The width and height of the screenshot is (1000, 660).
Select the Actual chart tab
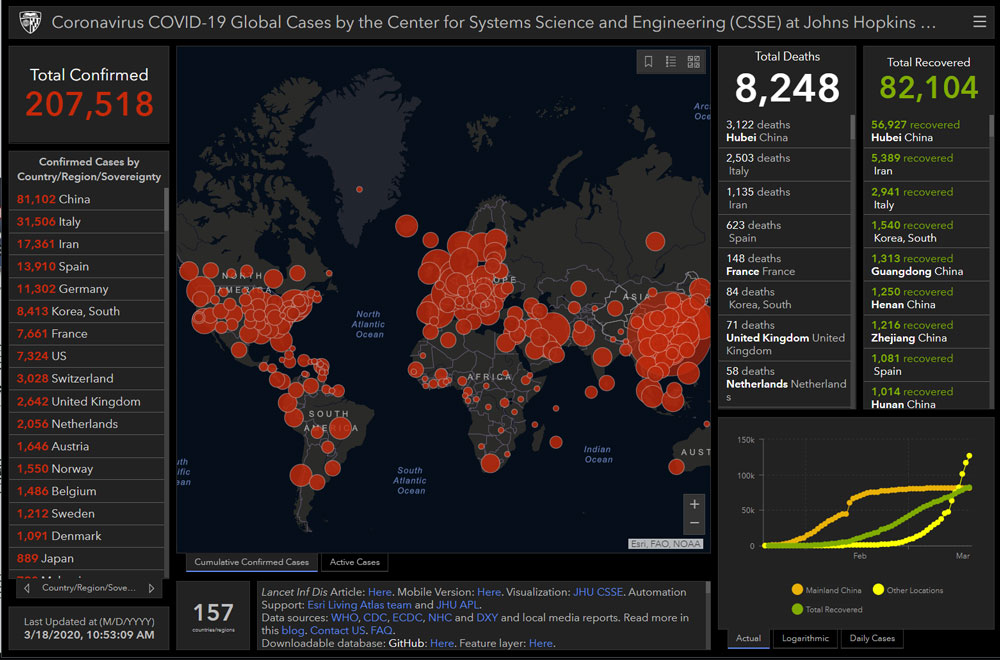[x=748, y=638]
